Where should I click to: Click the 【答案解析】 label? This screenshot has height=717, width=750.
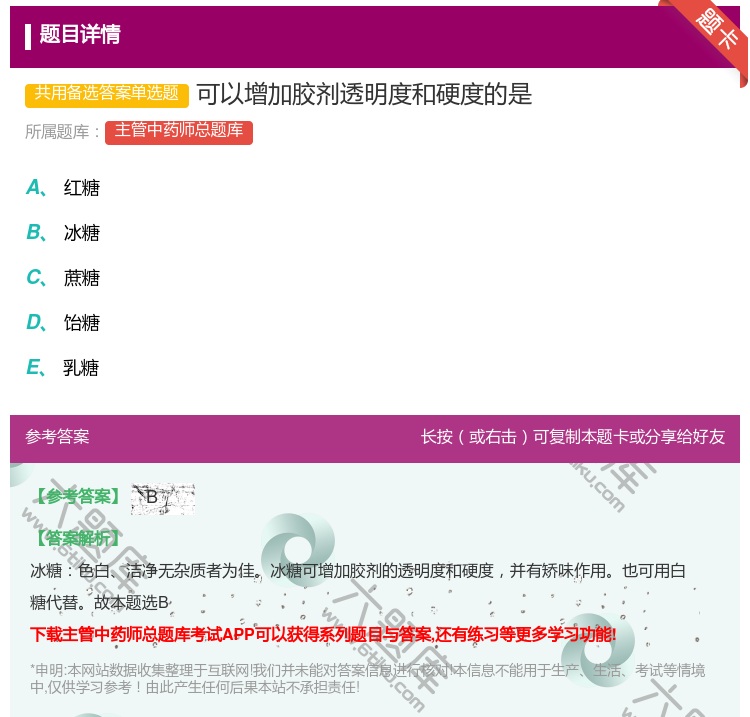[78, 538]
